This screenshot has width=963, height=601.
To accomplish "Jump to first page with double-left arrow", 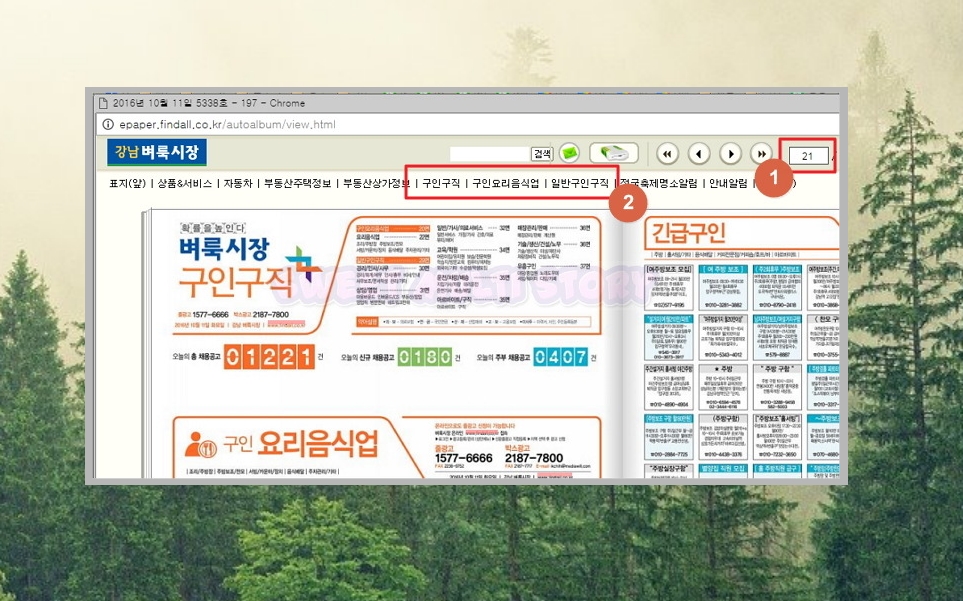I will coord(668,153).
